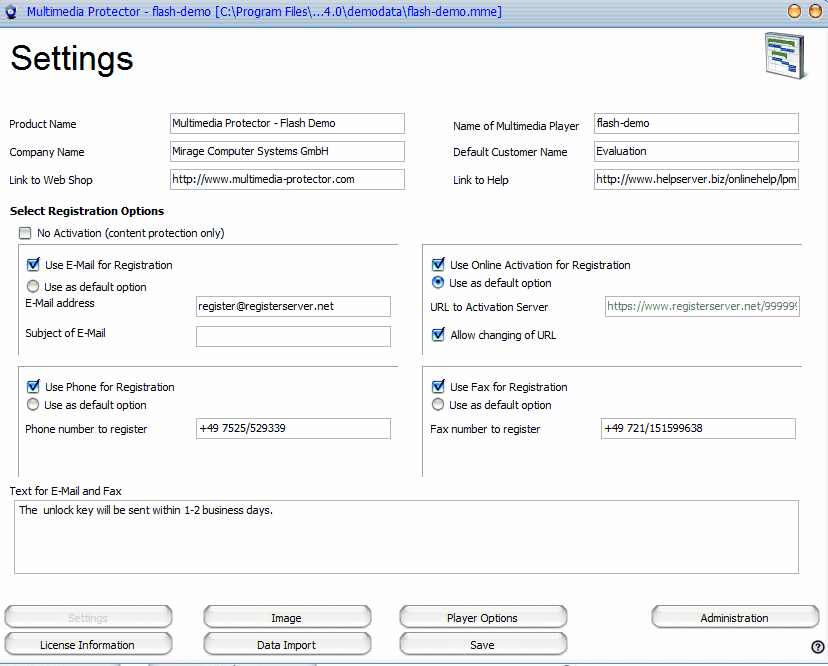Select Phone 'Use as default option' radio
The width and height of the screenshot is (828, 666).
point(33,405)
